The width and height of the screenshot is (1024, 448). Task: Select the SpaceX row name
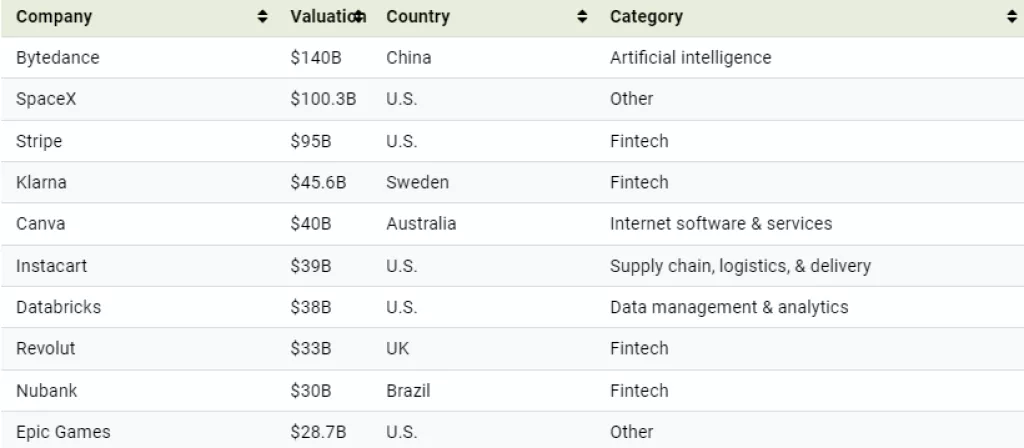(46, 99)
